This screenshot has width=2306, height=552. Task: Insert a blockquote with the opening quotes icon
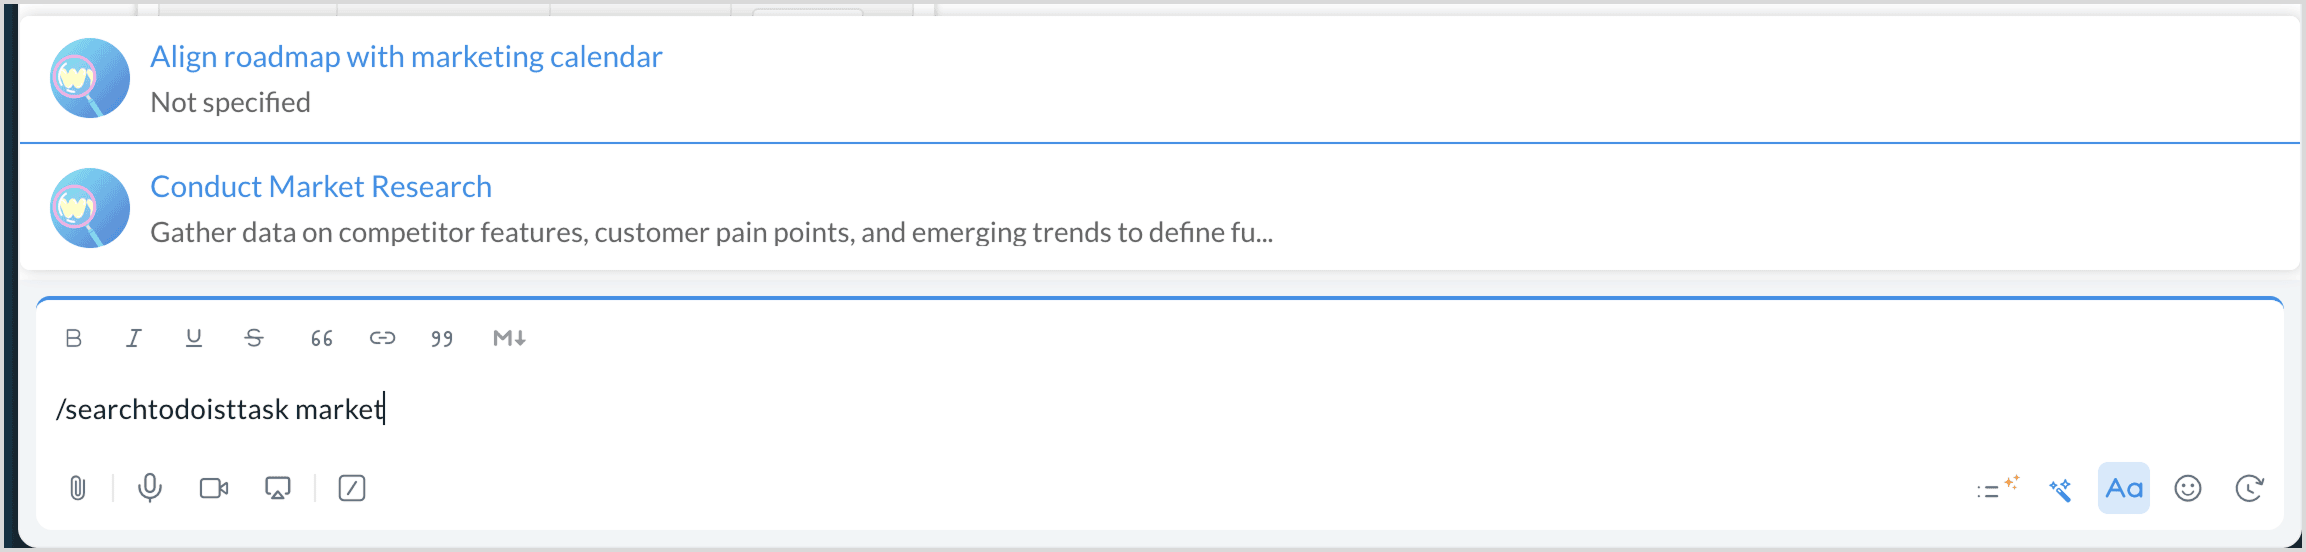tap(321, 338)
